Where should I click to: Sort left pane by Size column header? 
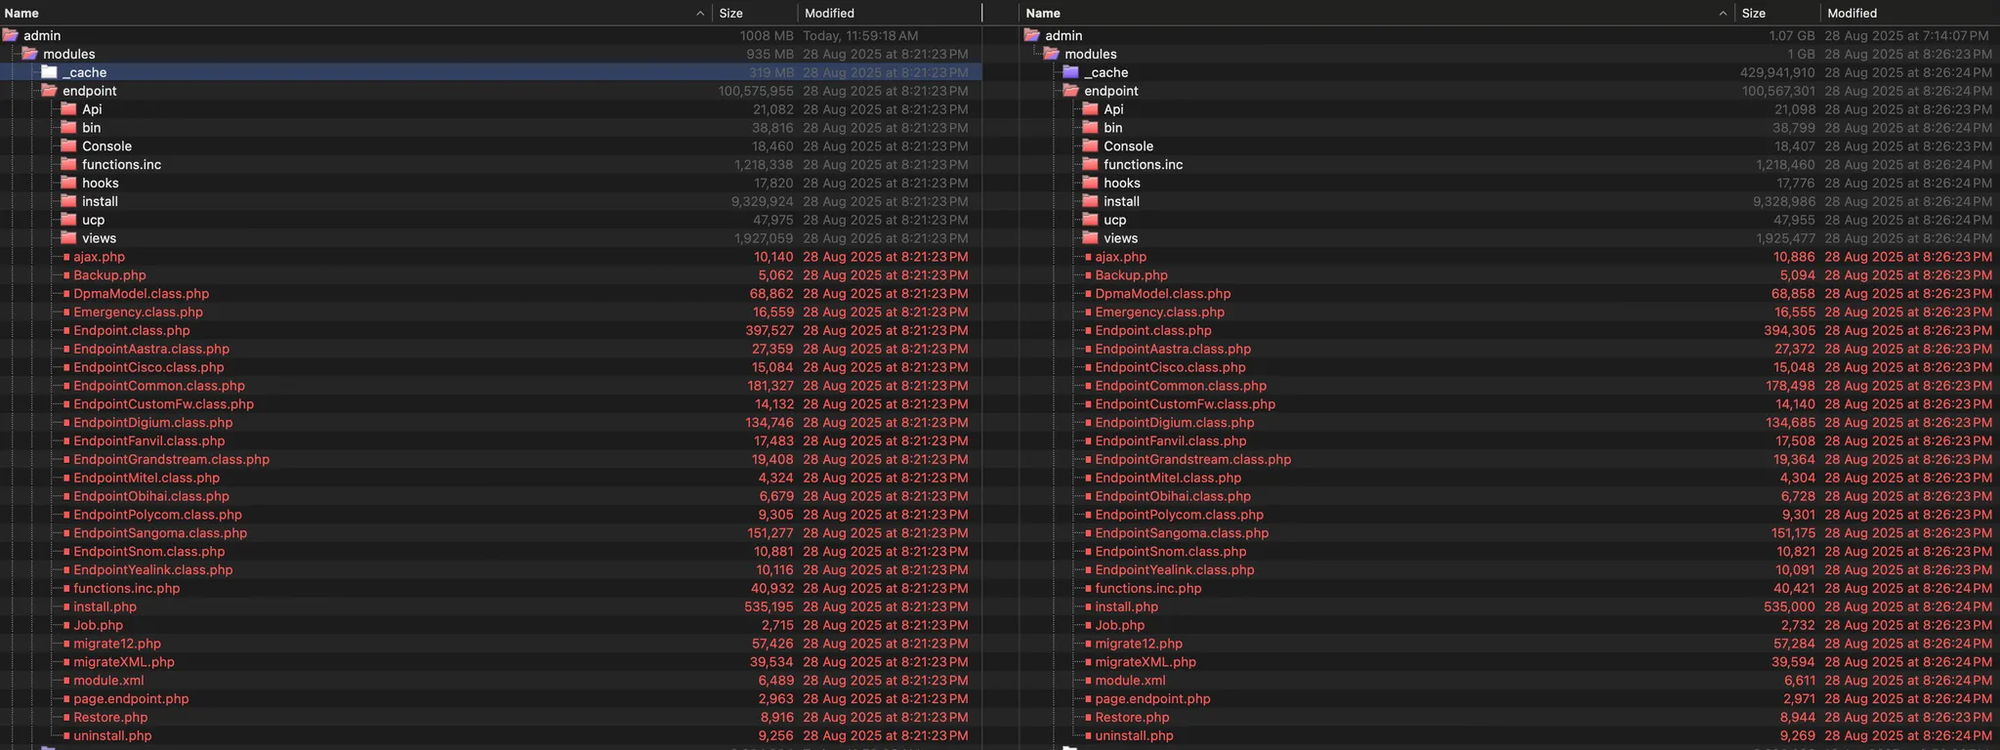[731, 13]
